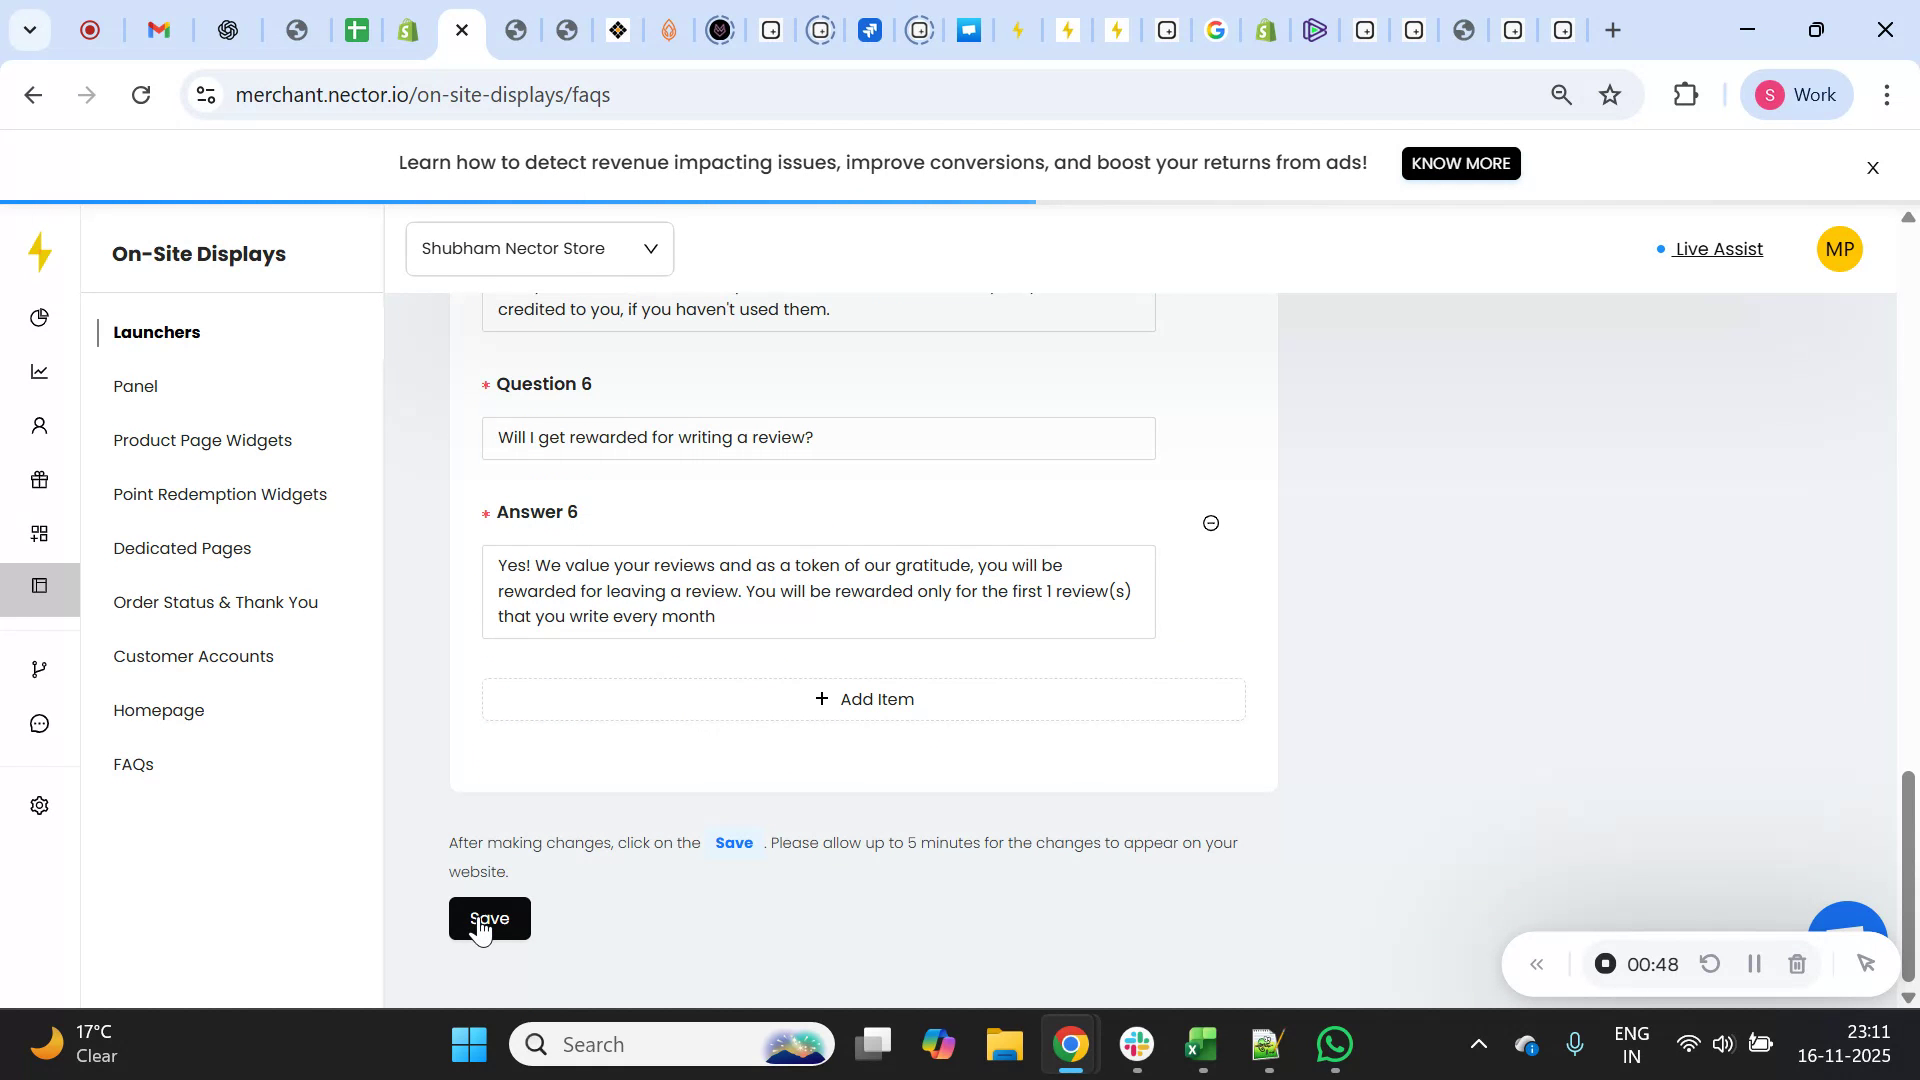Open settings via the gear icon

point(40,805)
